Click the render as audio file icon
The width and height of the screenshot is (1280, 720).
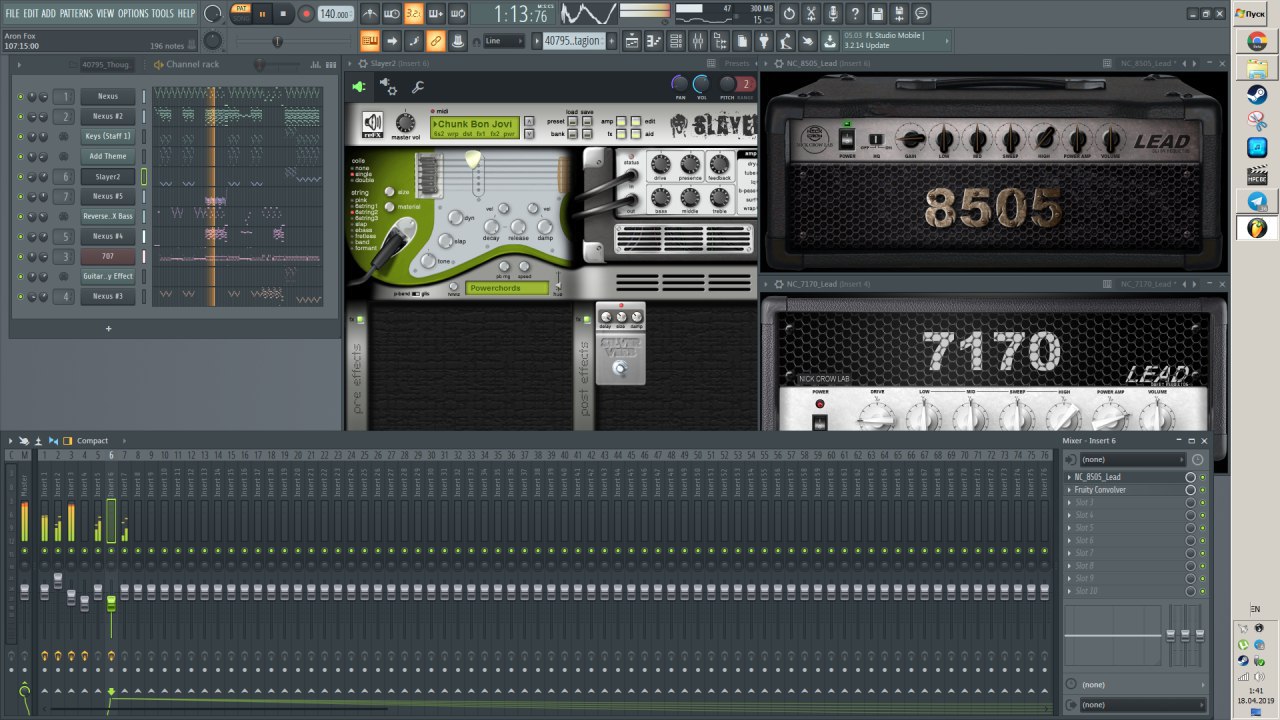[899, 14]
